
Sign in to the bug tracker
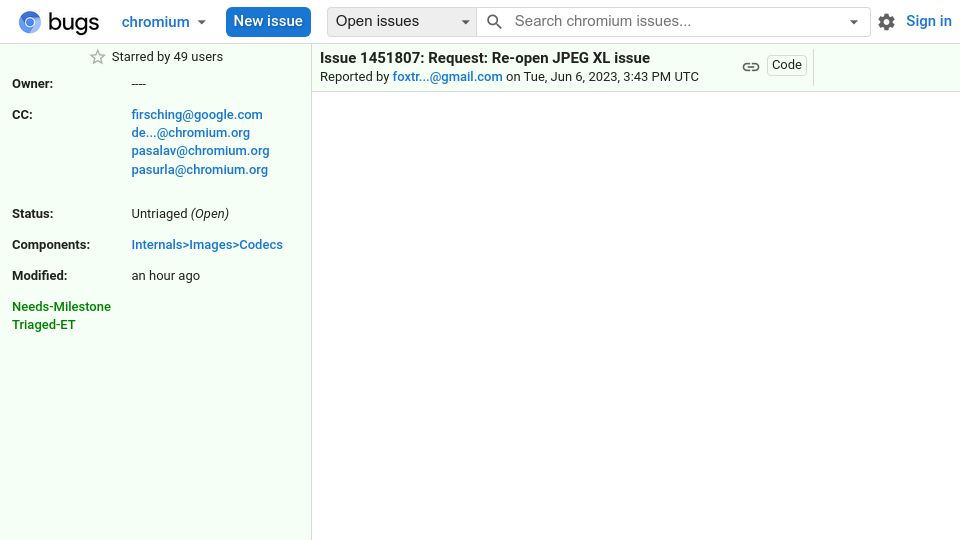coord(928,21)
